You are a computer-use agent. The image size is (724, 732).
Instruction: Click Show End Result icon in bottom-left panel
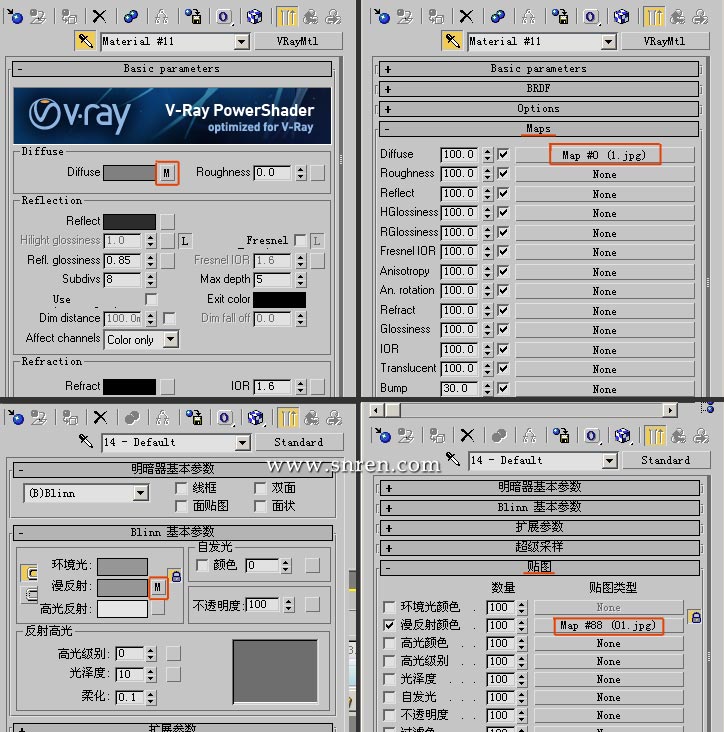tap(288, 417)
